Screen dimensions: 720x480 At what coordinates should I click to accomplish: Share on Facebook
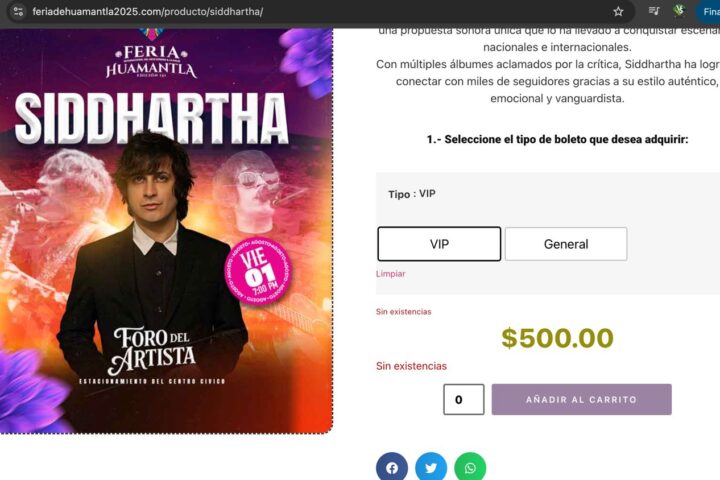392,467
